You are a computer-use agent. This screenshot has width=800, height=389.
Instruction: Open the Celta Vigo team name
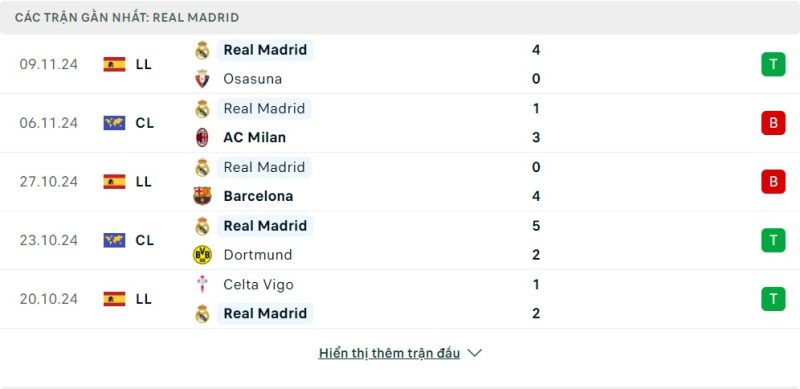(259, 284)
